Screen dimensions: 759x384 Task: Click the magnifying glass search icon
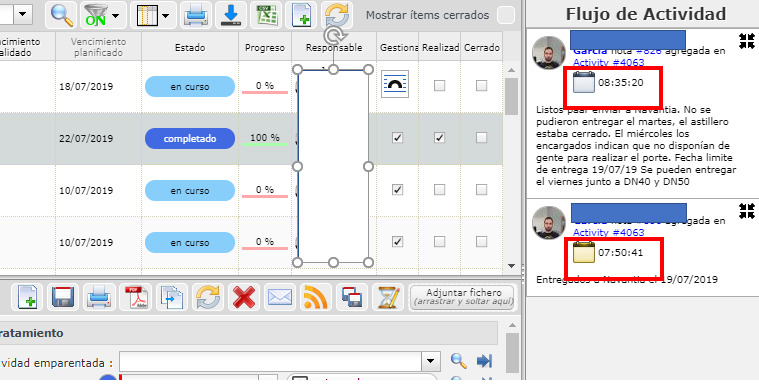coord(61,15)
